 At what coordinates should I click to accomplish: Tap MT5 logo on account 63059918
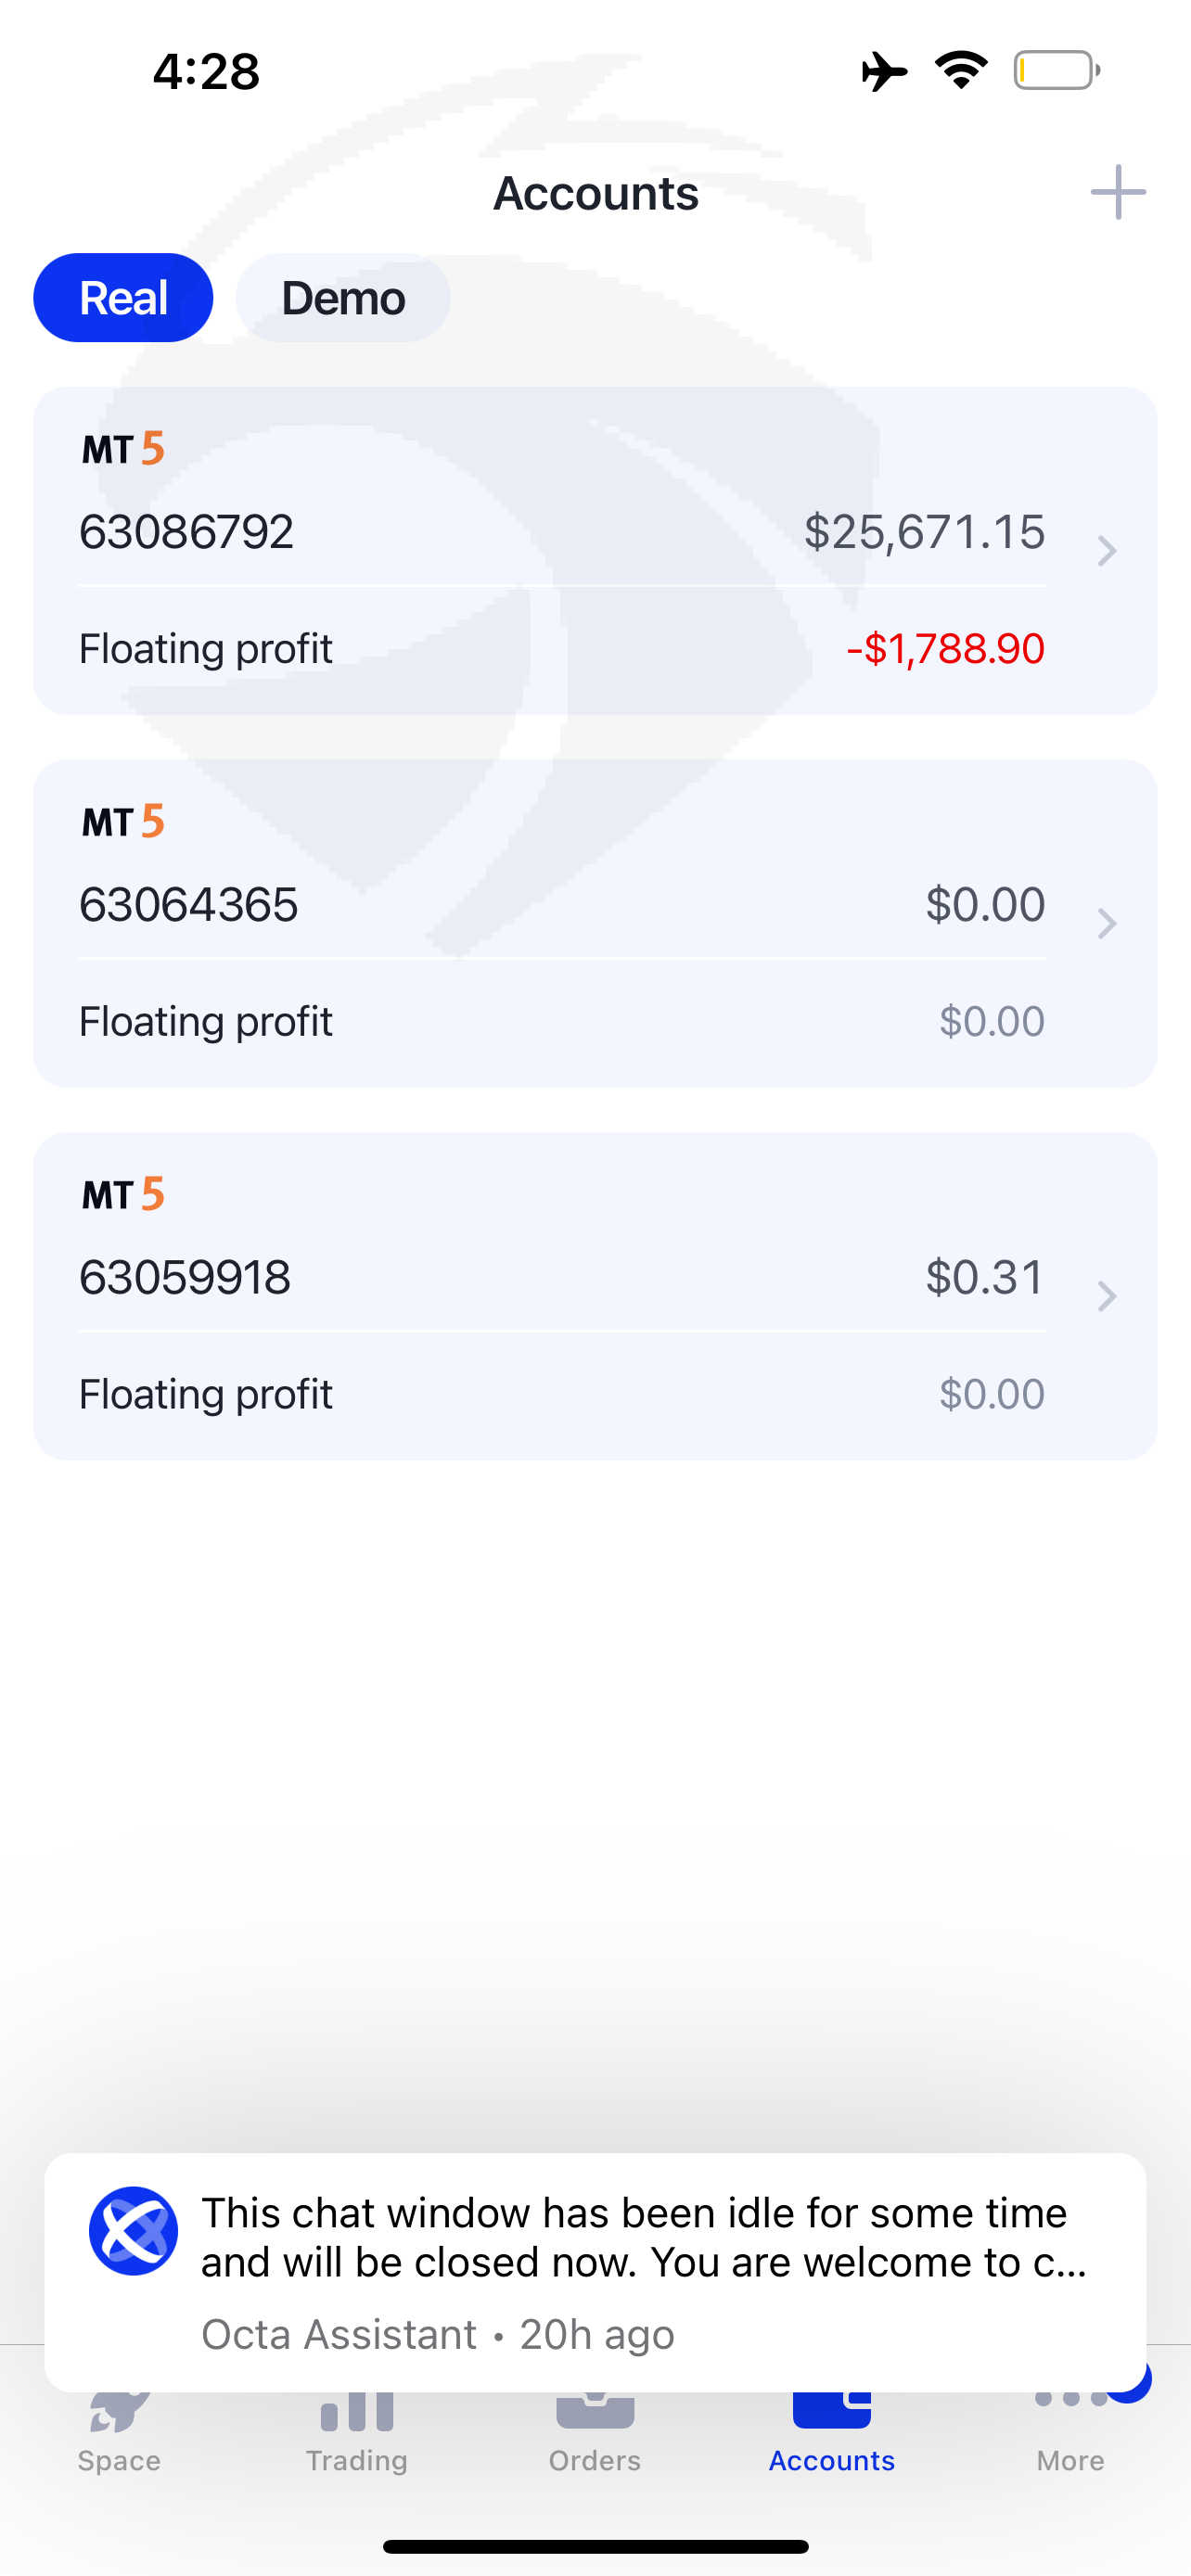click(x=123, y=1194)
